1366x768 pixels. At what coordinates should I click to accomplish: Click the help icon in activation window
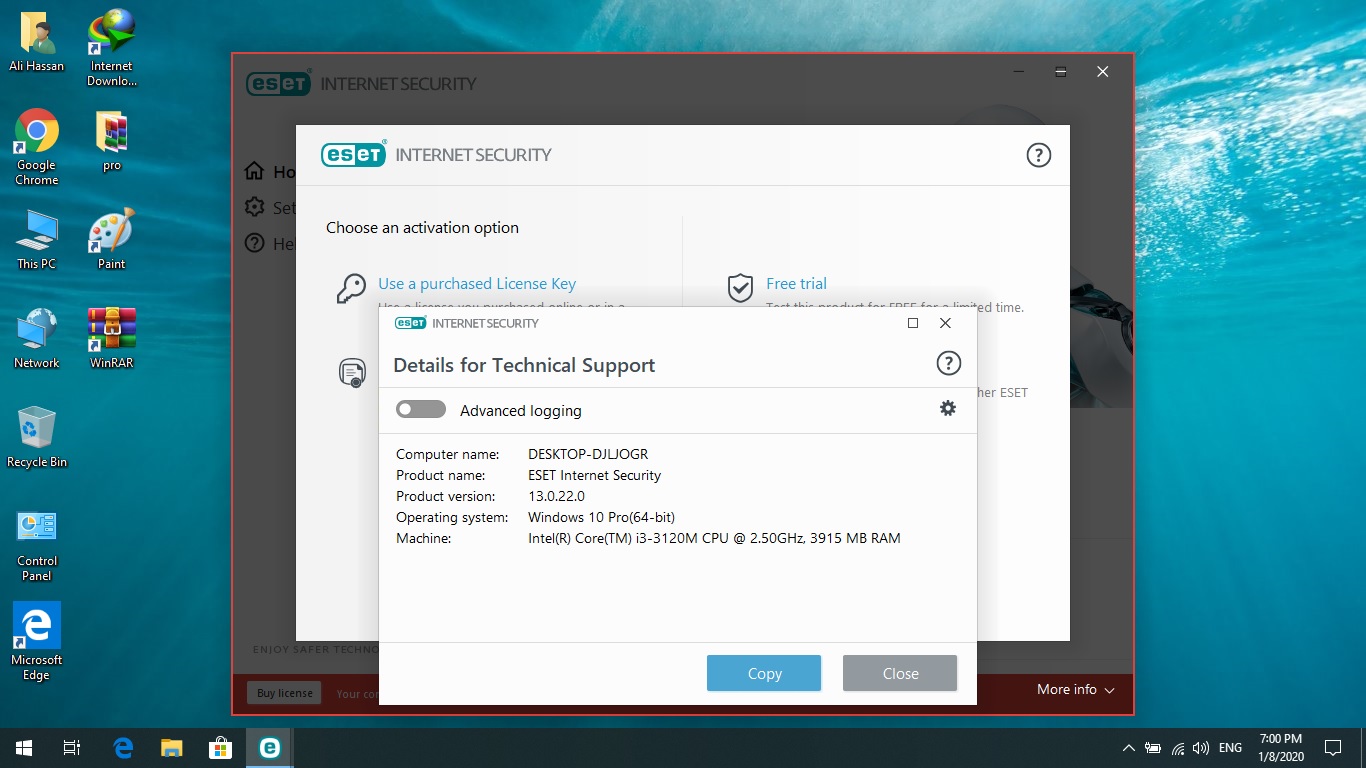[x=1039, y=155]
